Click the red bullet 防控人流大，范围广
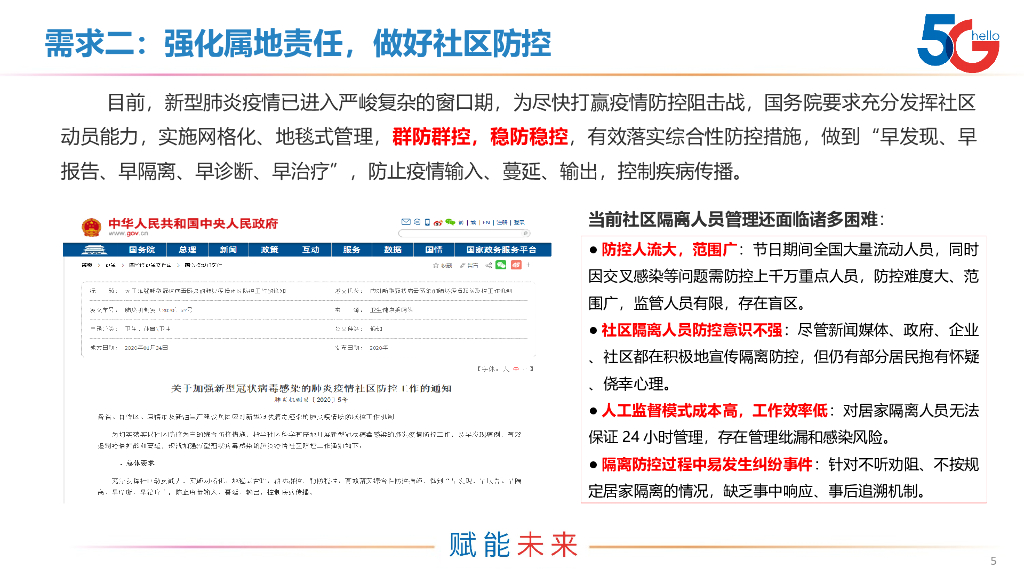 point(669,249)
